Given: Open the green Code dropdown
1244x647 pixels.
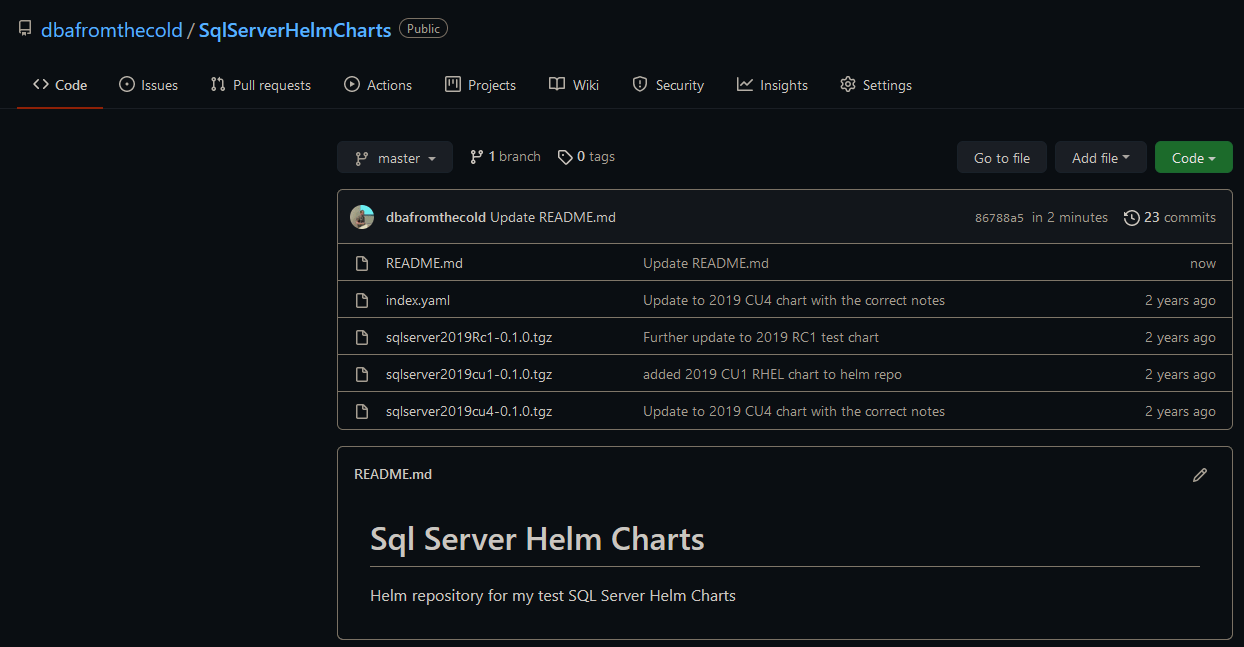Looking at the screenshot, I should pos(1193,157).
